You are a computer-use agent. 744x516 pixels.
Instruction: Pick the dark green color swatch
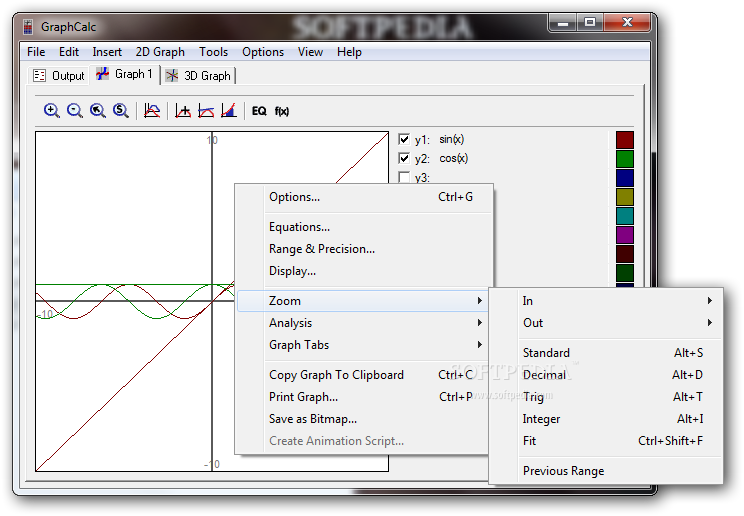pyautogui.click(x=625, y=273)
